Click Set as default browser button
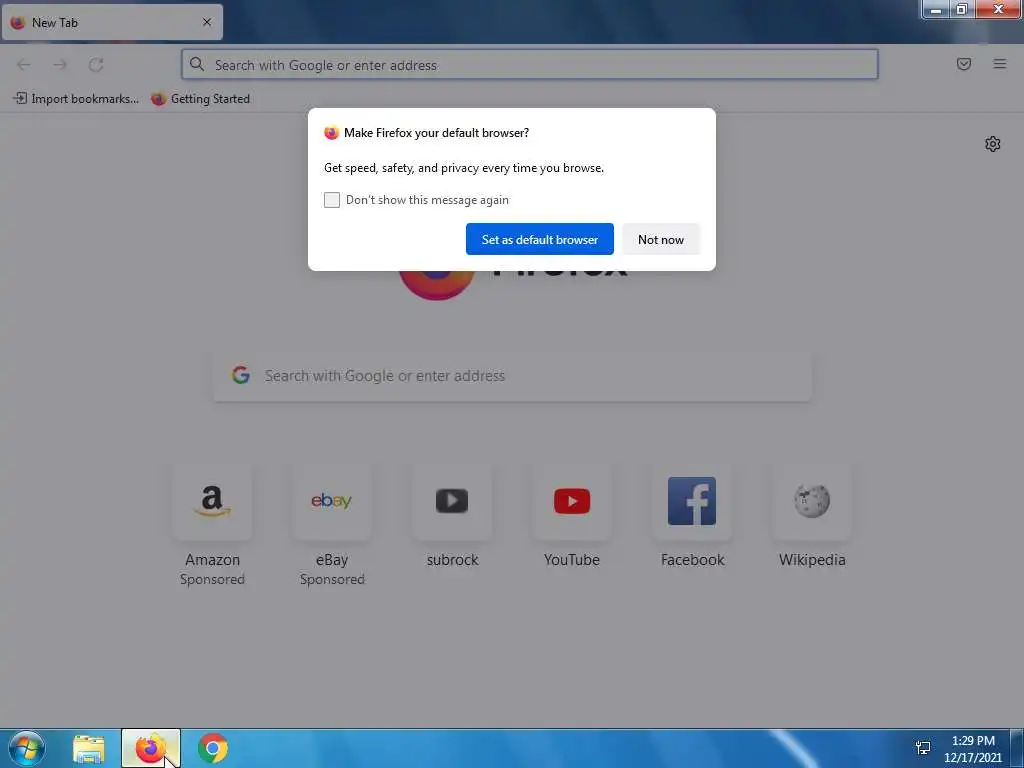Image resolution: width=1024 pixels, height=768 pixels. pyautogui.click(x=539, y=239)
